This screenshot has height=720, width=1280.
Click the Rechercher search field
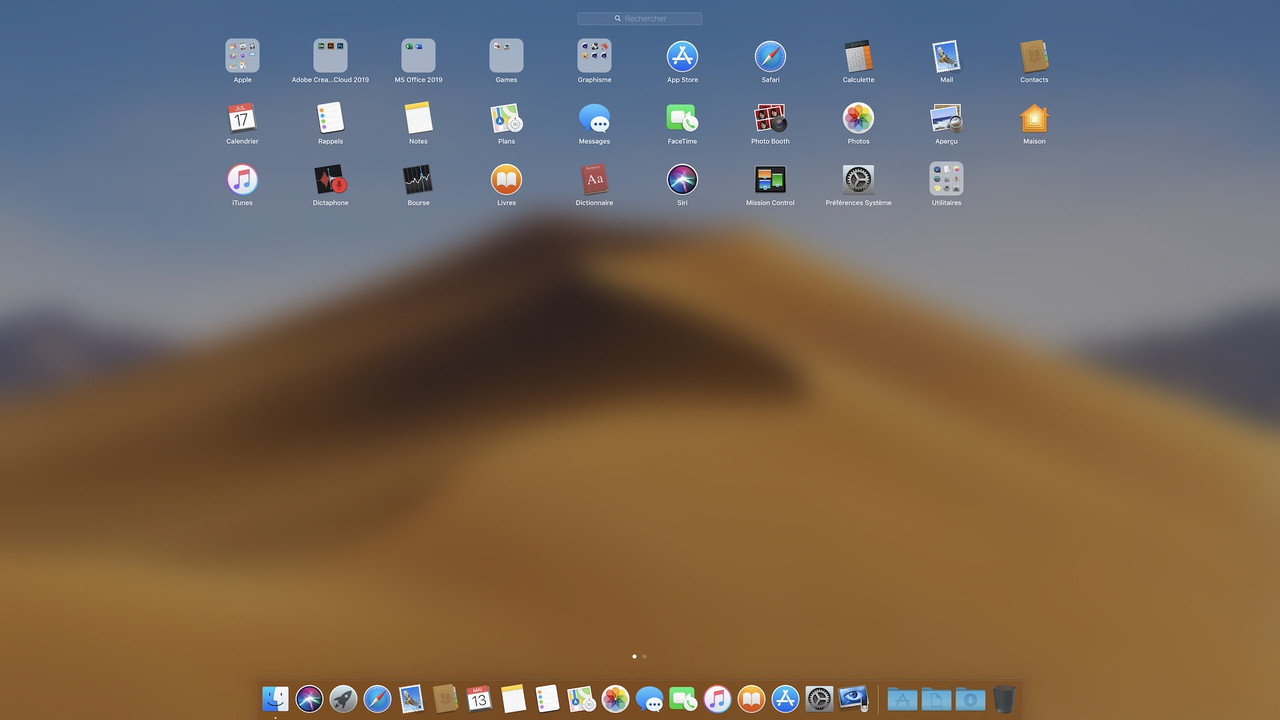click(640, 18)
